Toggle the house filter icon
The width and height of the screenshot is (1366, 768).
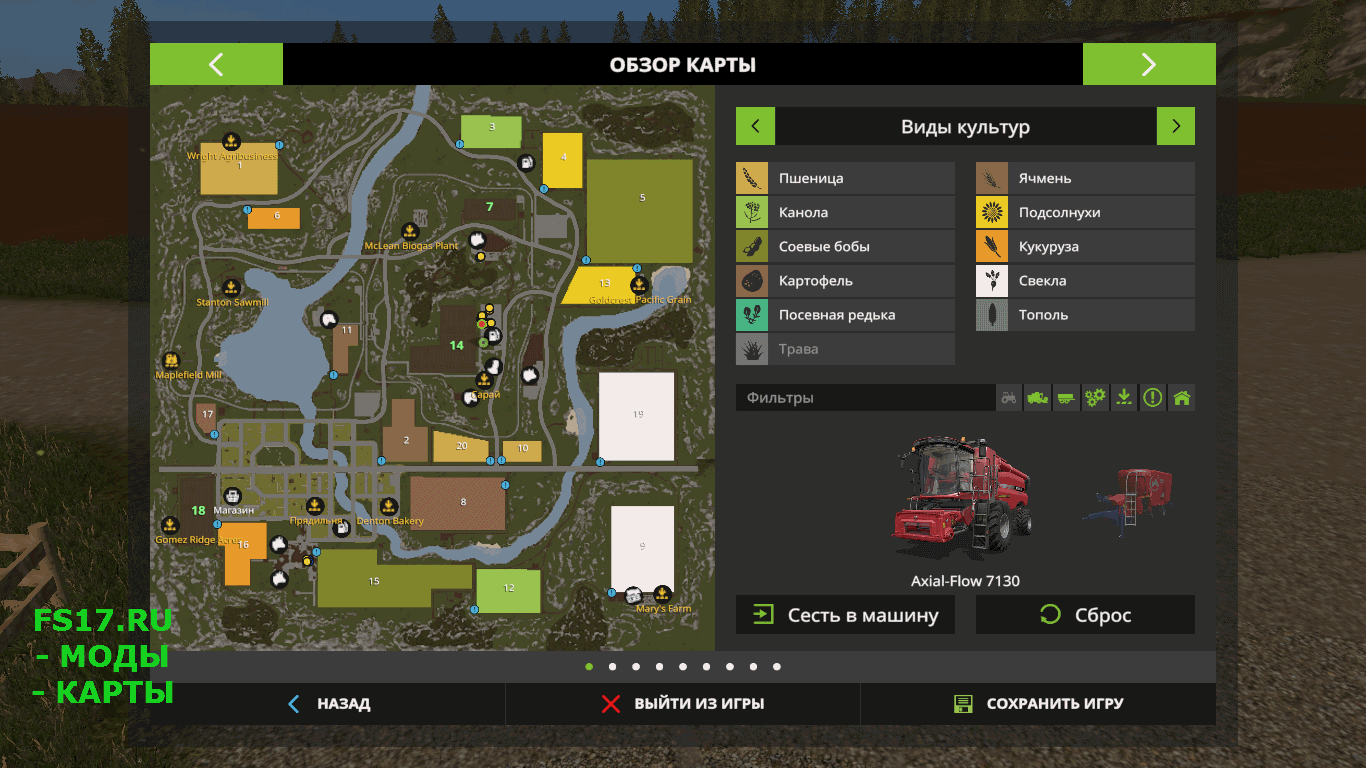click(1182, 398)
